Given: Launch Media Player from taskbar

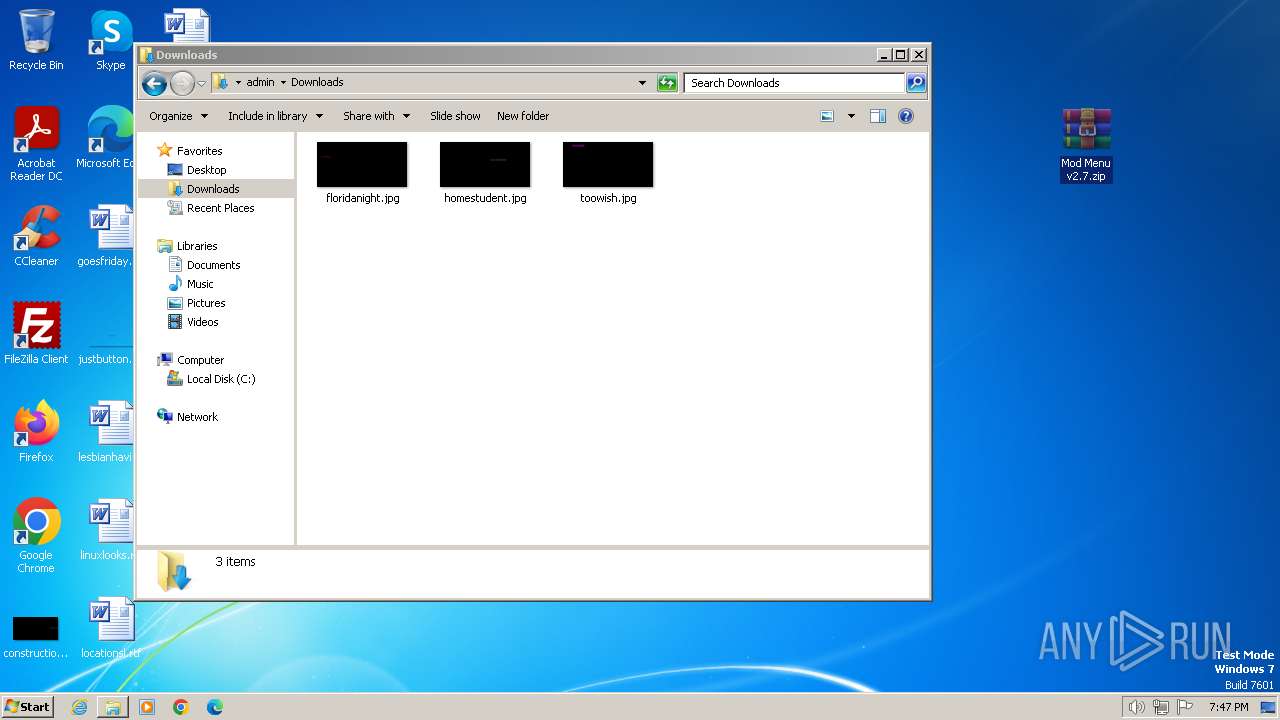Looking at the screenshot, I should (x=147, y=707).
